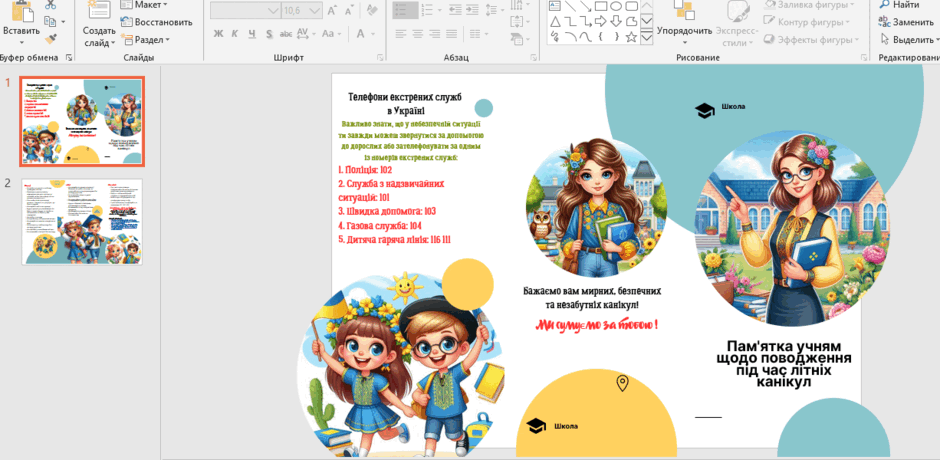This screenshot has width=940, height=460.
Task: Click the Найти find button
Action: click(x=899, y=5)
